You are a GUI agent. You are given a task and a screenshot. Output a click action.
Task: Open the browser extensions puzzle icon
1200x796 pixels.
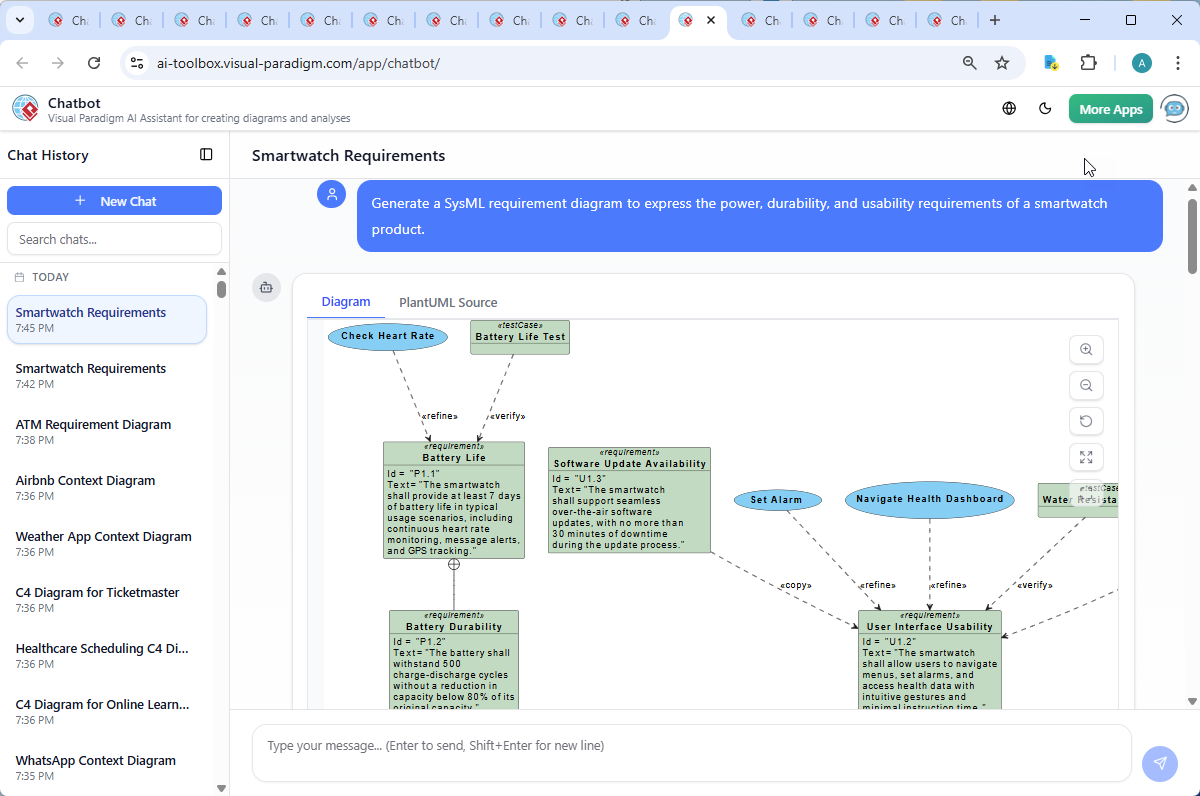(1089, 62)
